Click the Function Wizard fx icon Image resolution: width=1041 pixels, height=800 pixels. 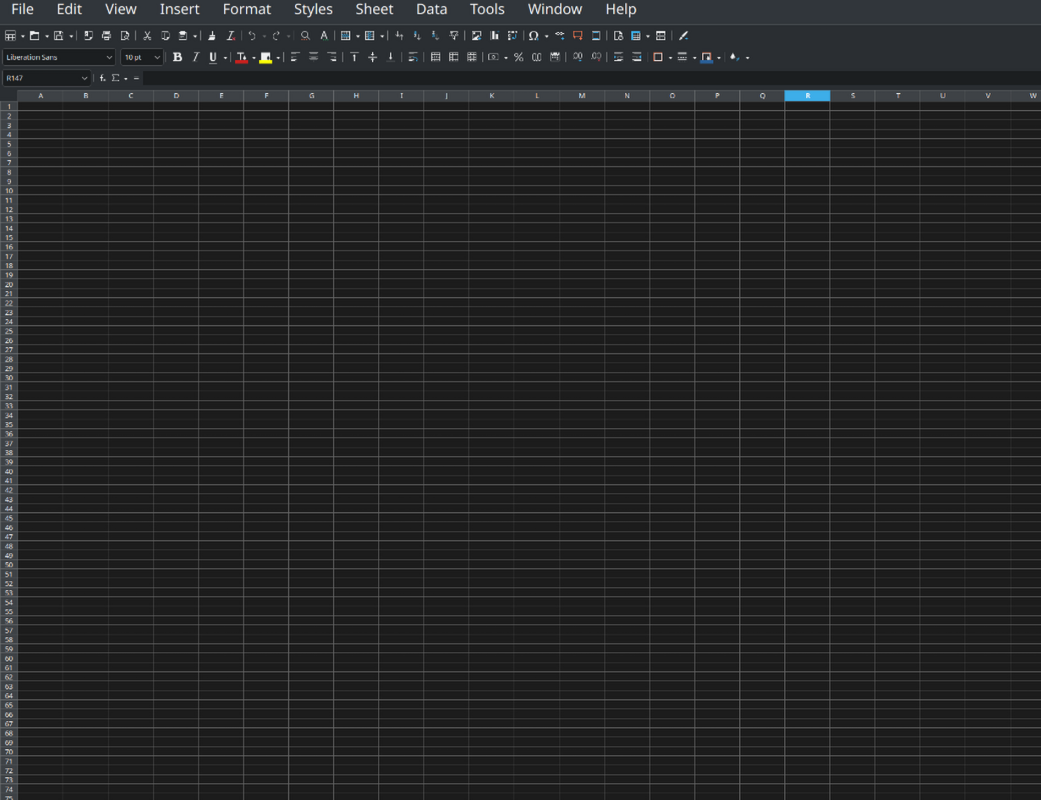(102, 78)
